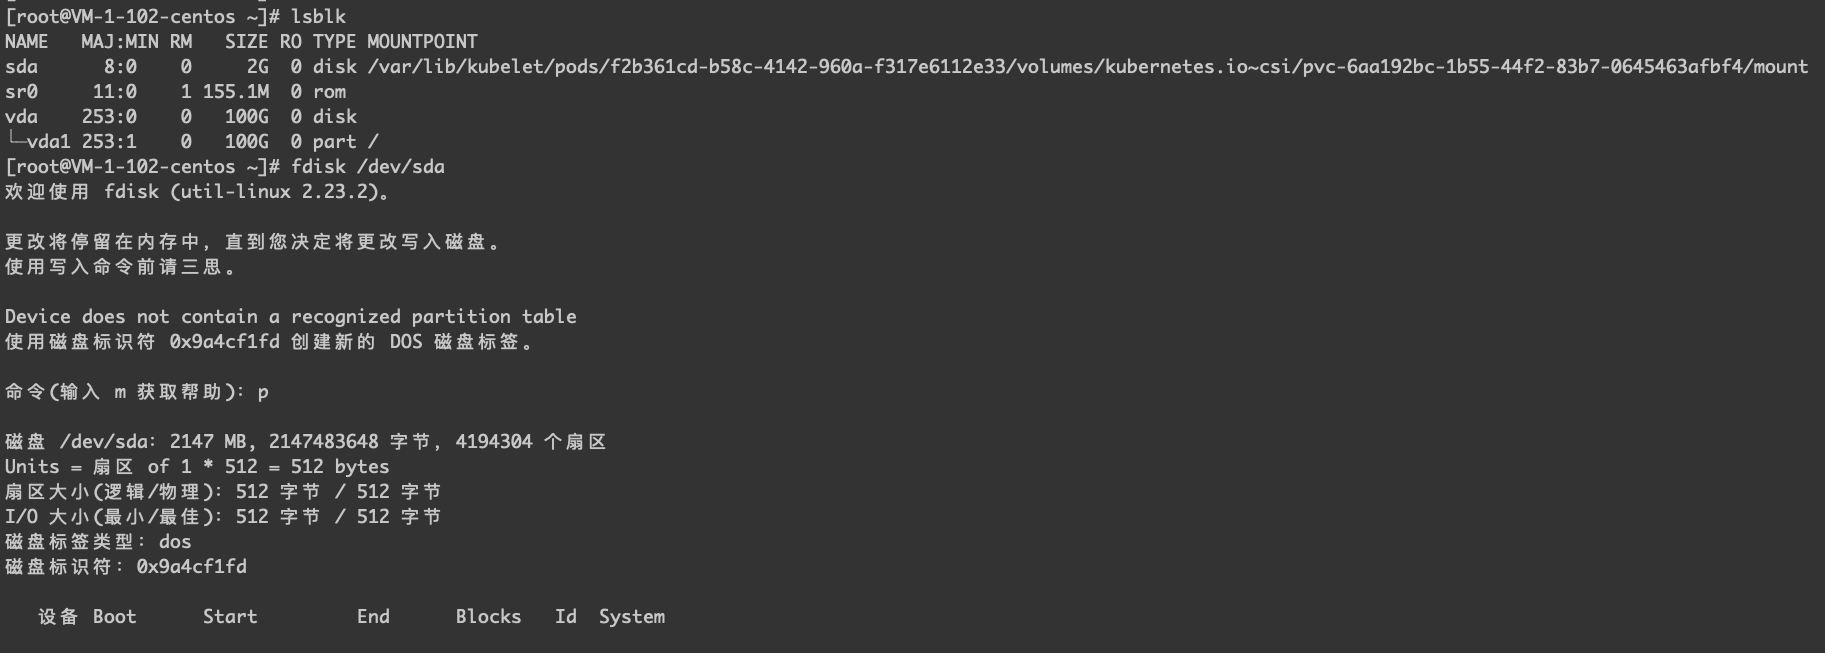
Task: Click the MOUNTPOINT column header
Action: [x=422, y=42]
